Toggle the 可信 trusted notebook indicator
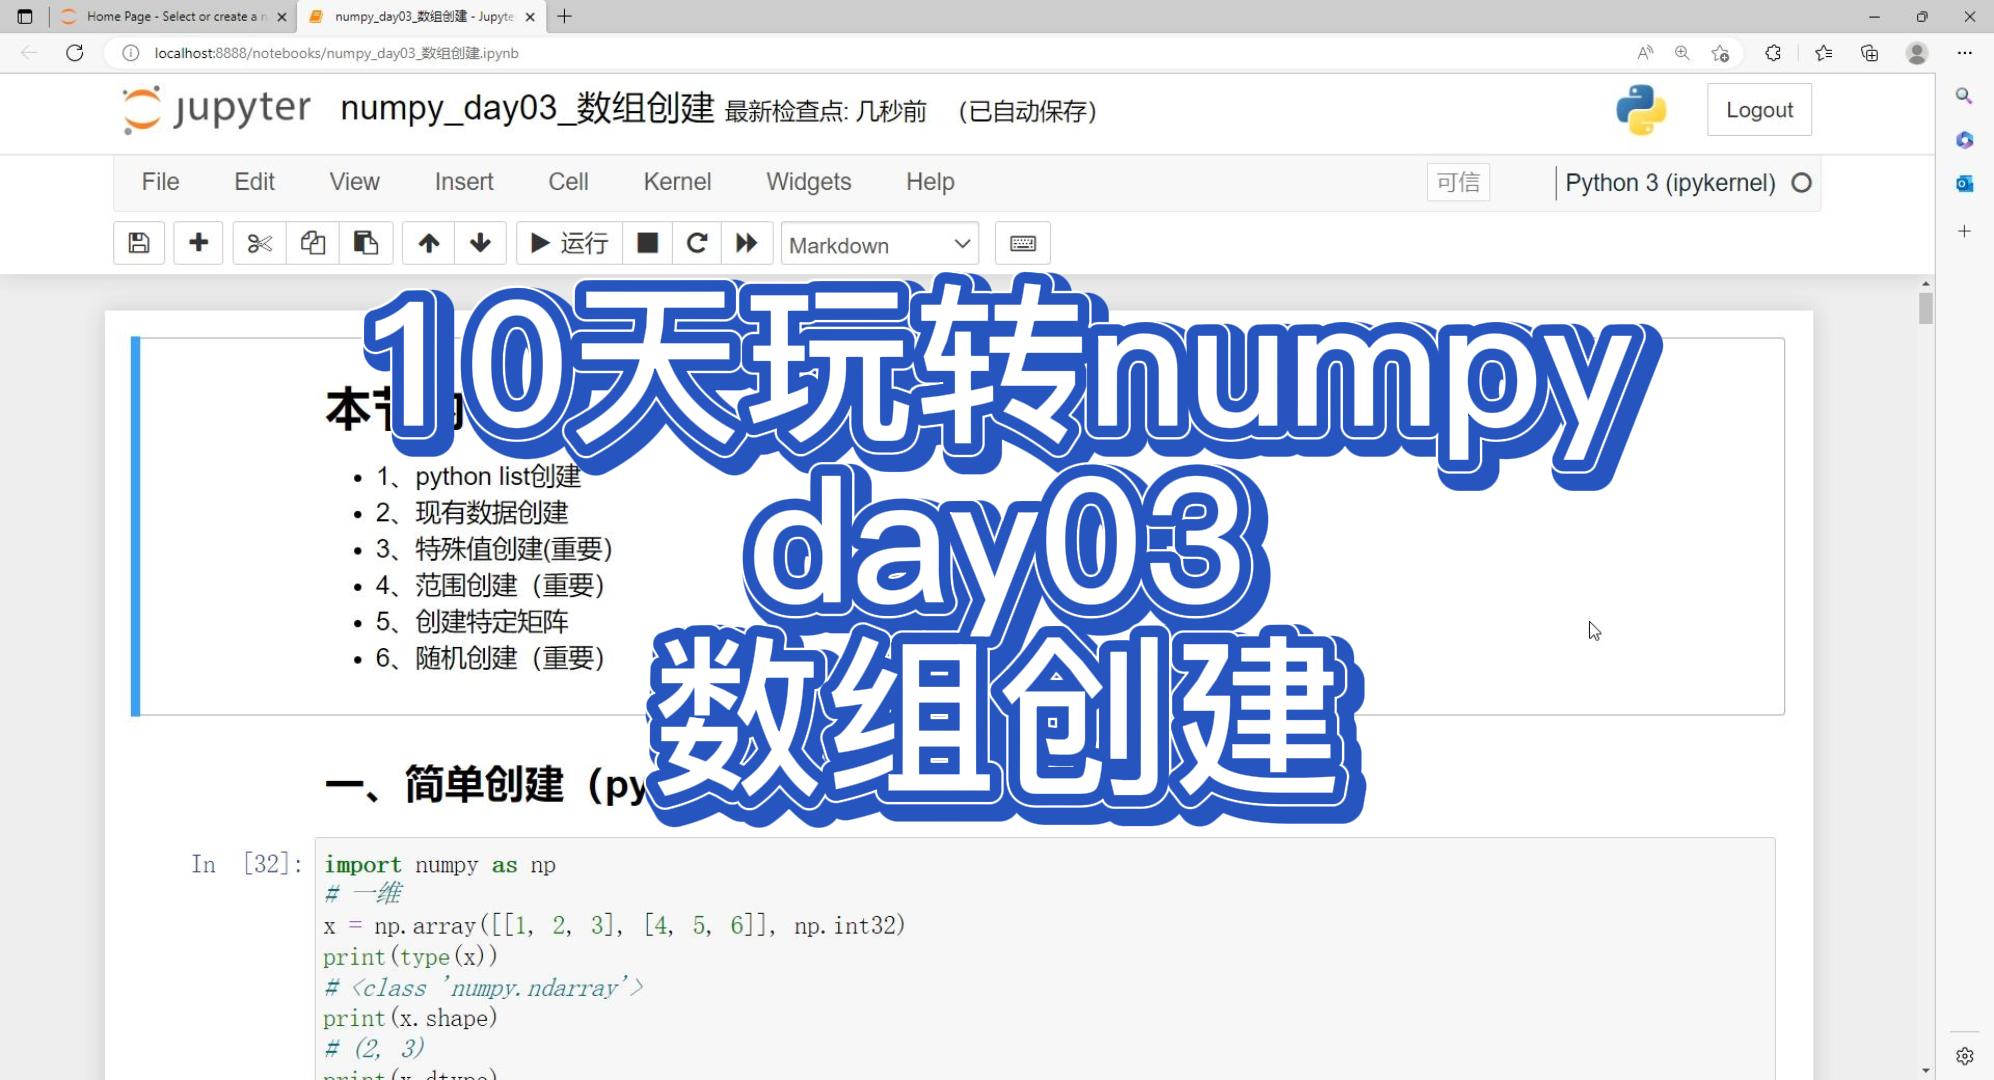The width and height of the screenshot is (1994, 1080). [x=1457, y=182]
